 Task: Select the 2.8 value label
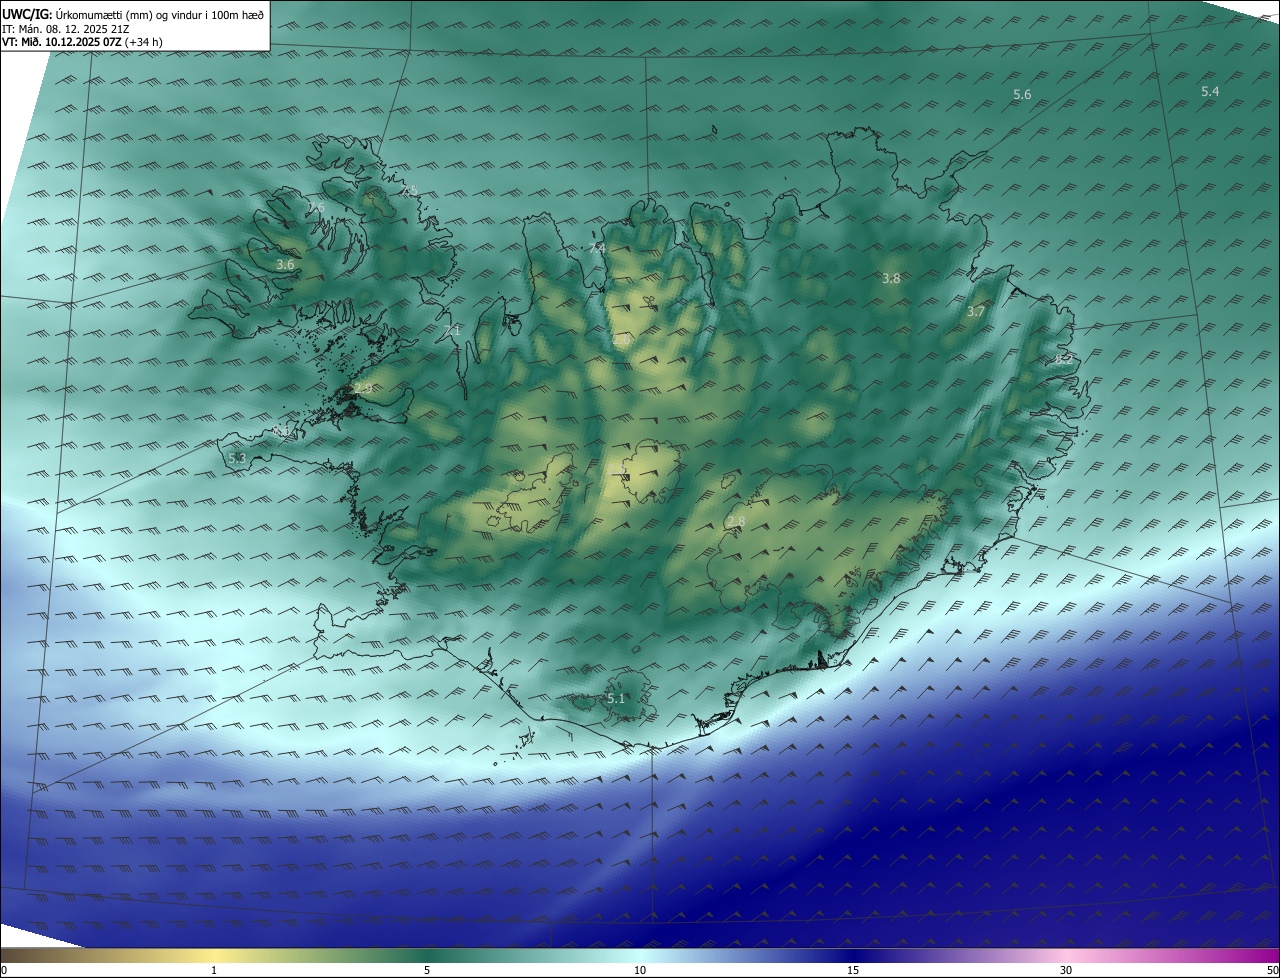pos(736,522)
